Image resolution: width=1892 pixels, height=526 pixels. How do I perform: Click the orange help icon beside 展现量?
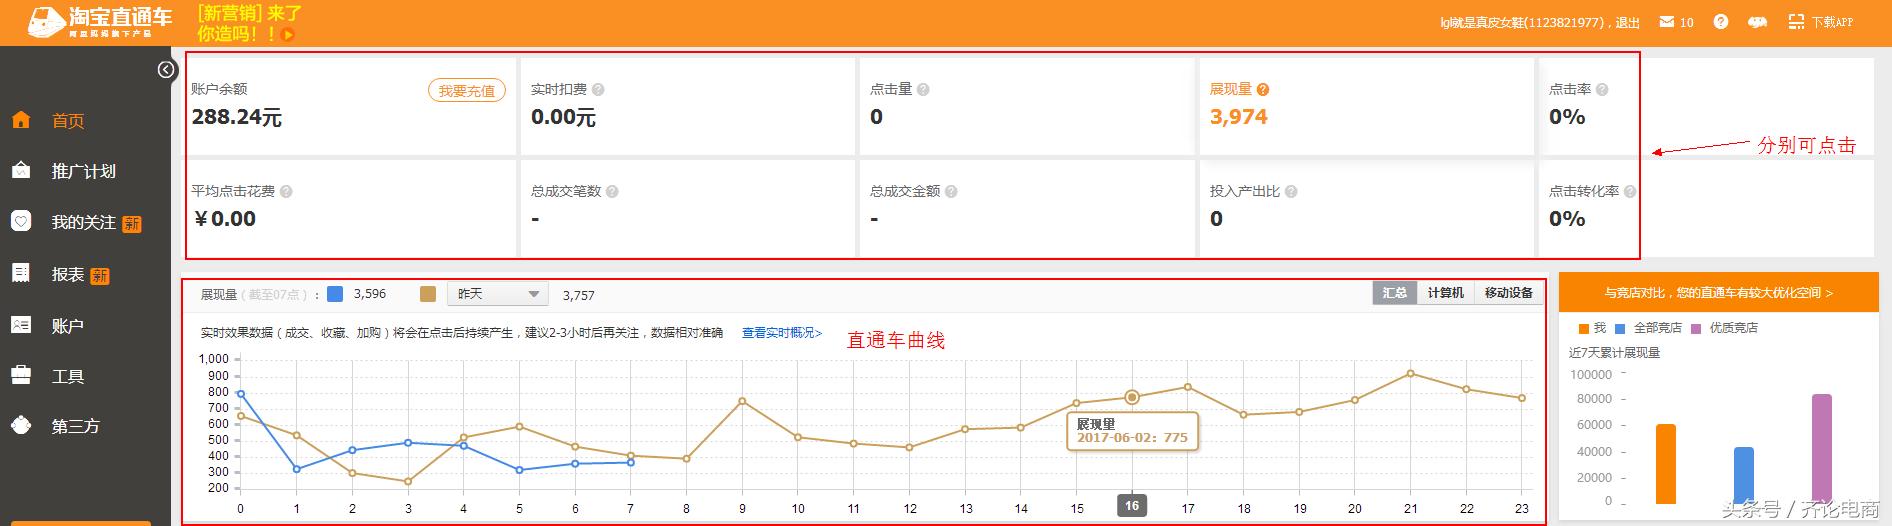1263,89
